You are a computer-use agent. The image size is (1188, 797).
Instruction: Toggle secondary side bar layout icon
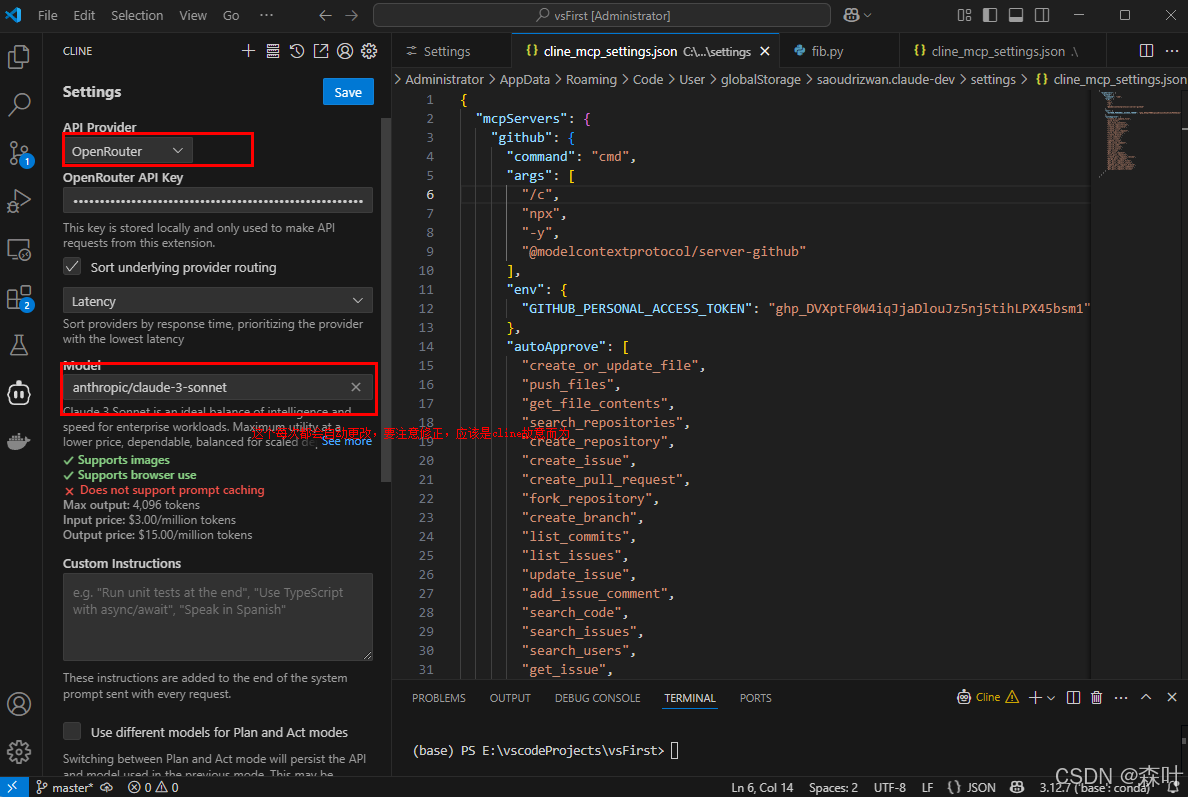(x=1043, y=15)
